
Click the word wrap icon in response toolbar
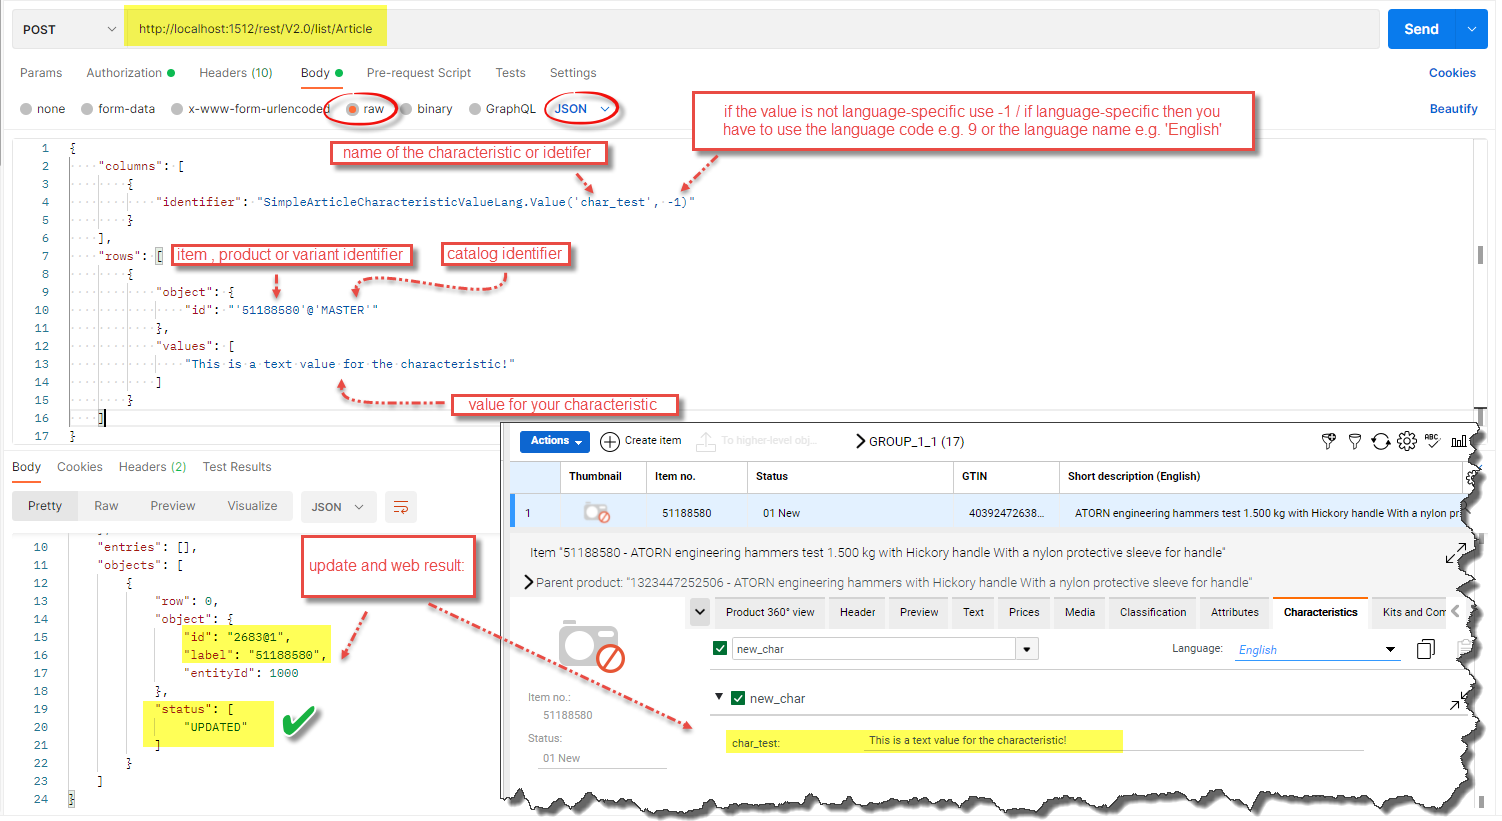[x=401, y=507]
